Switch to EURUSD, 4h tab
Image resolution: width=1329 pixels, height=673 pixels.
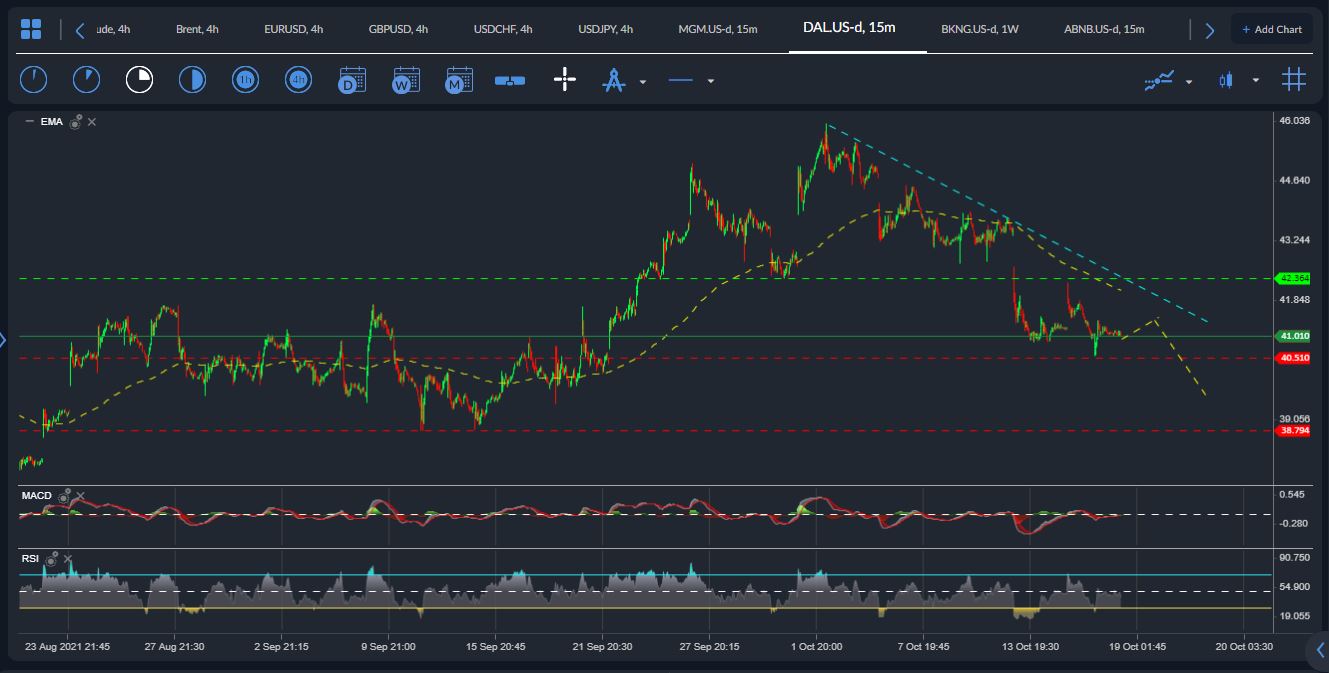[293, 29]
